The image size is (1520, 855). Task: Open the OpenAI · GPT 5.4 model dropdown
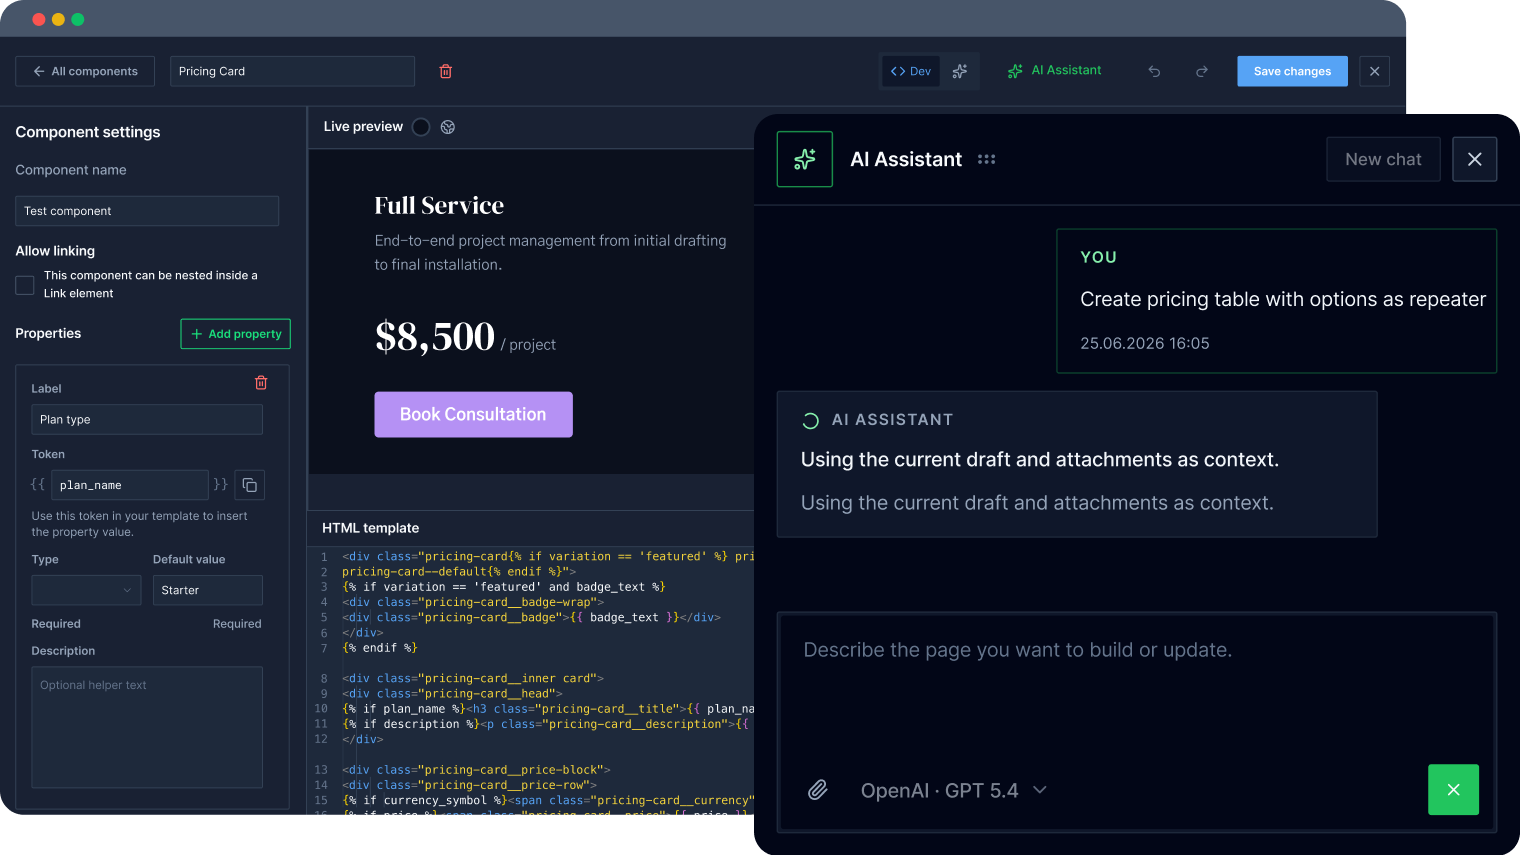click(x=954, y=790)
